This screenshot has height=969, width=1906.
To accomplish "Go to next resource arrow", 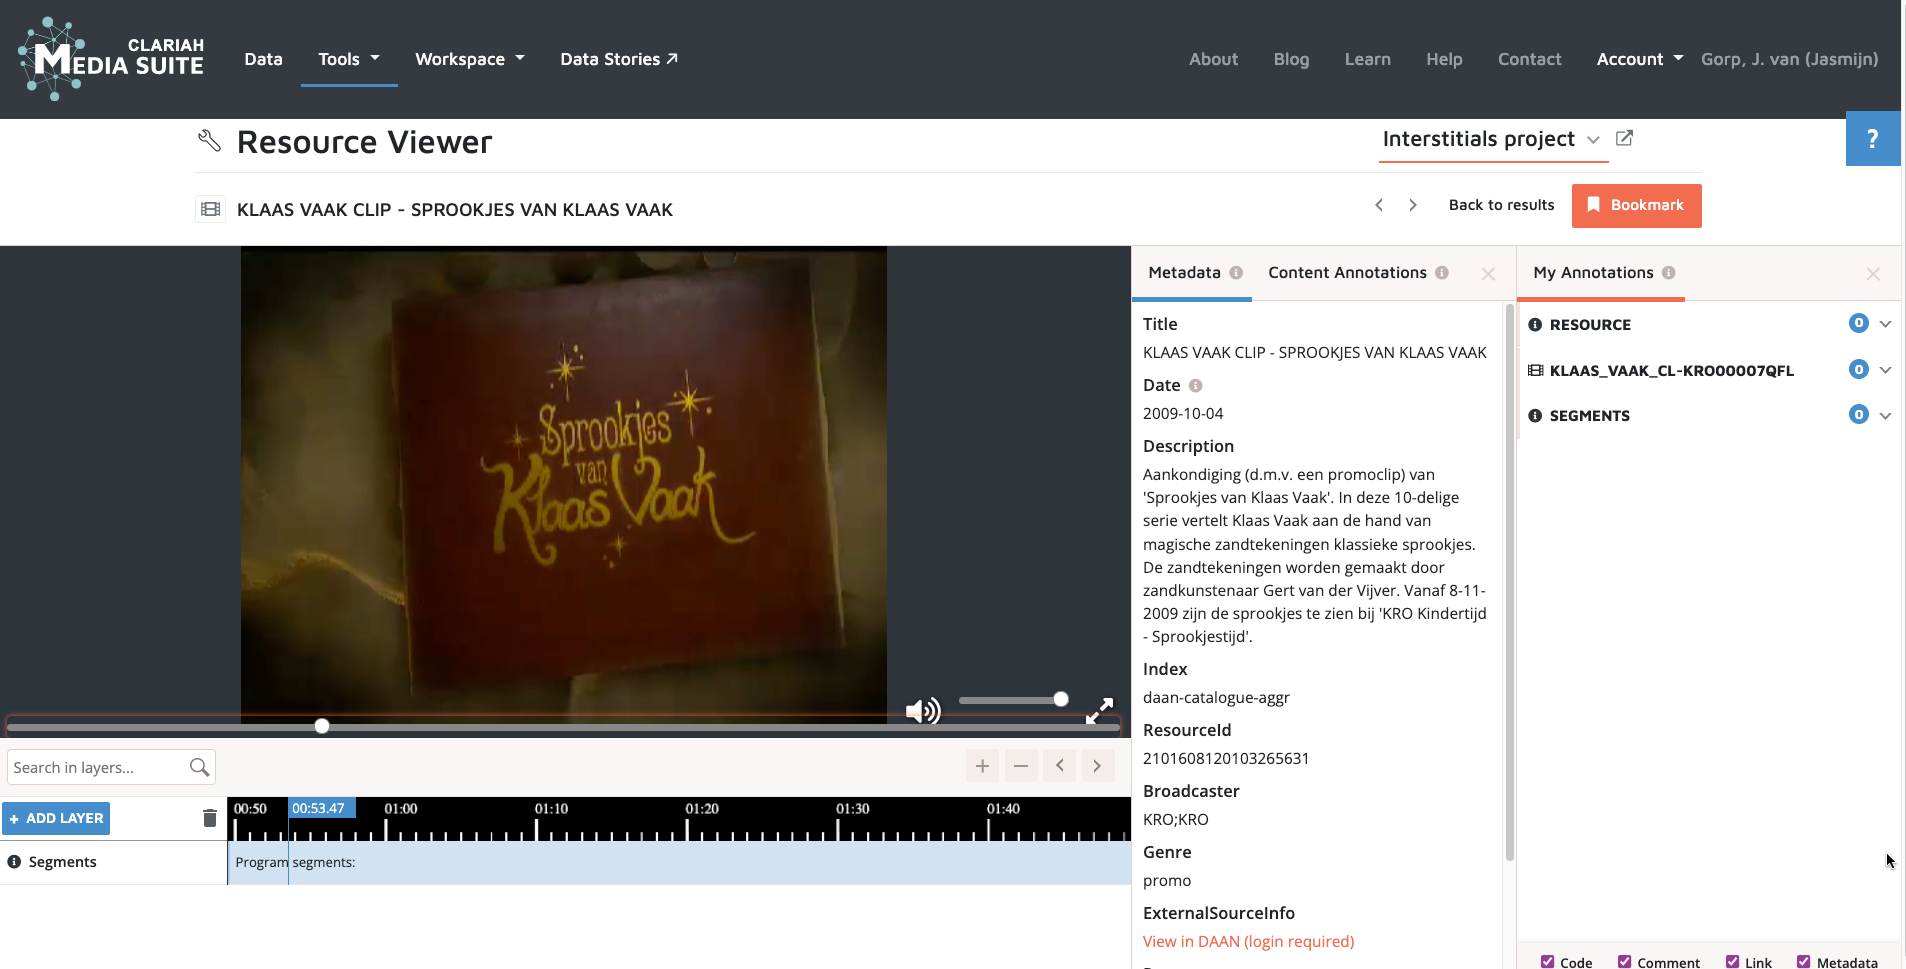I will coord(1412,205).
